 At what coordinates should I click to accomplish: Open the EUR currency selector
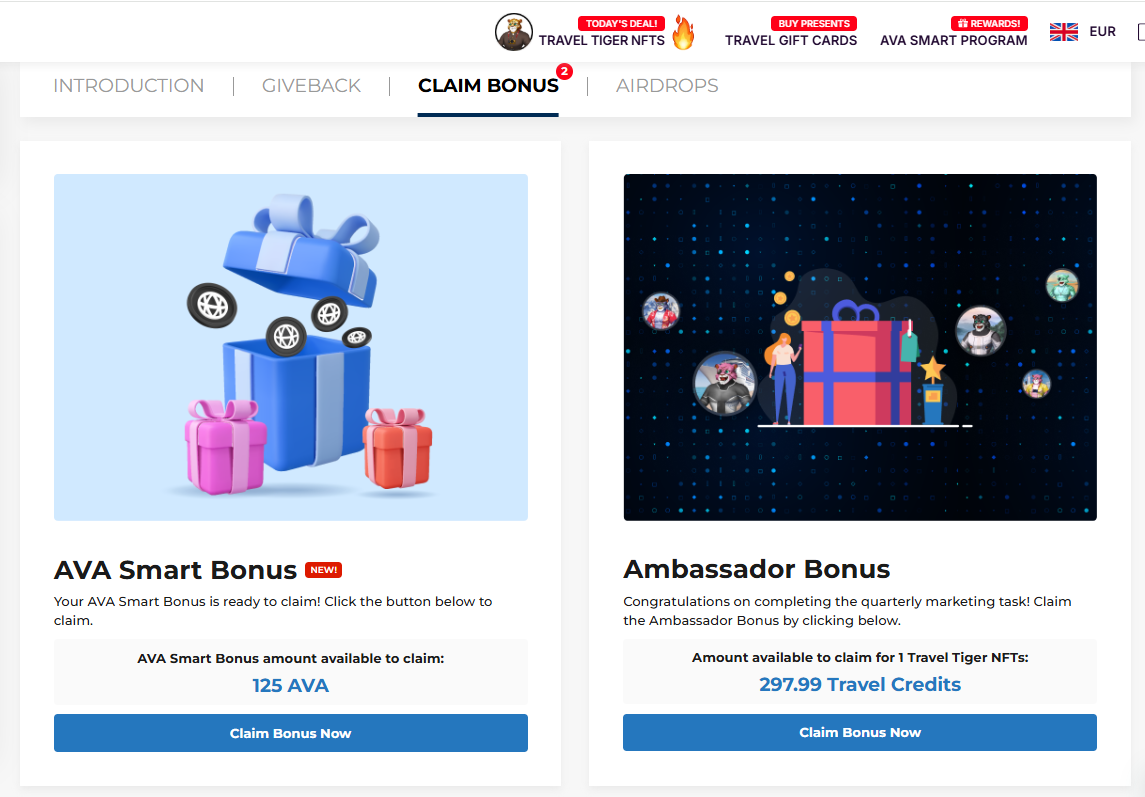click(1102, 31)
